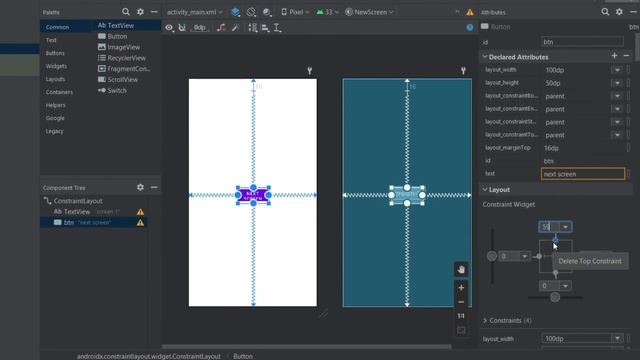Remove a declared attribute with minus icon
The height and width of the screenshot is (360, 640).
pyautogui.click(x=626, y=56)
